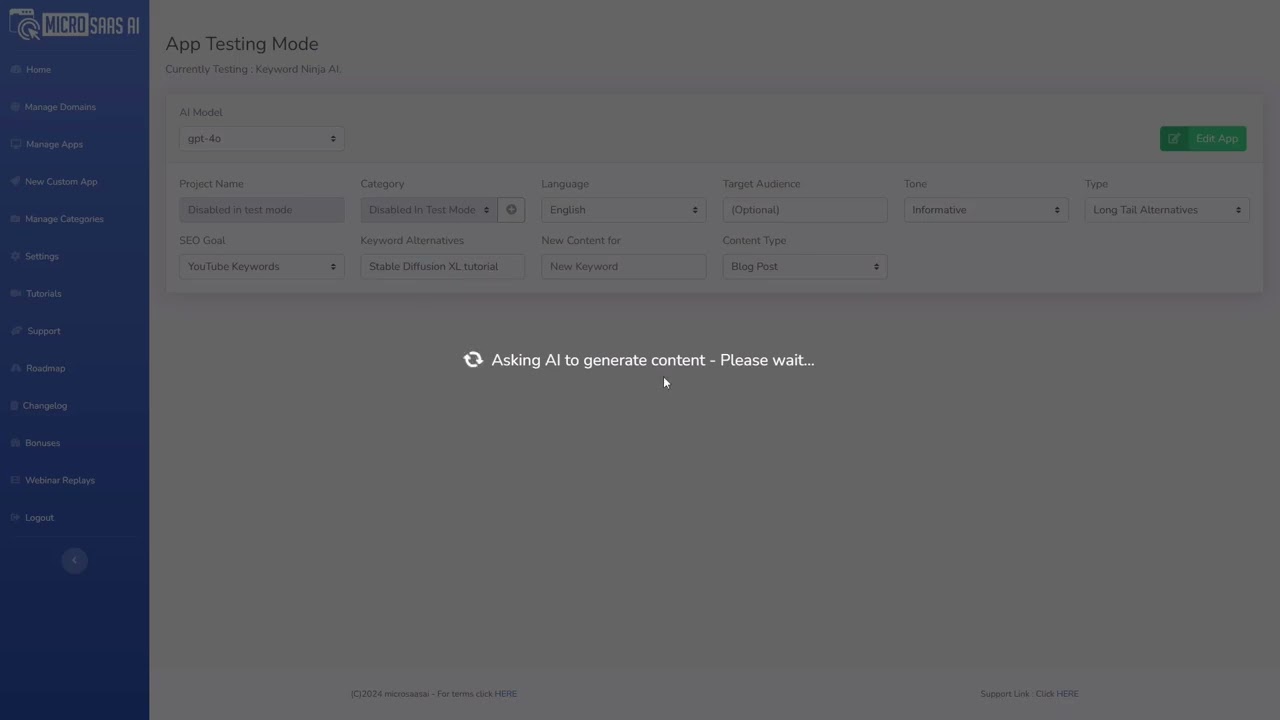Select Logout in sidebar
Viewport: 1280px width, 720px height.
pyautogui.click(x=39, y=518)
